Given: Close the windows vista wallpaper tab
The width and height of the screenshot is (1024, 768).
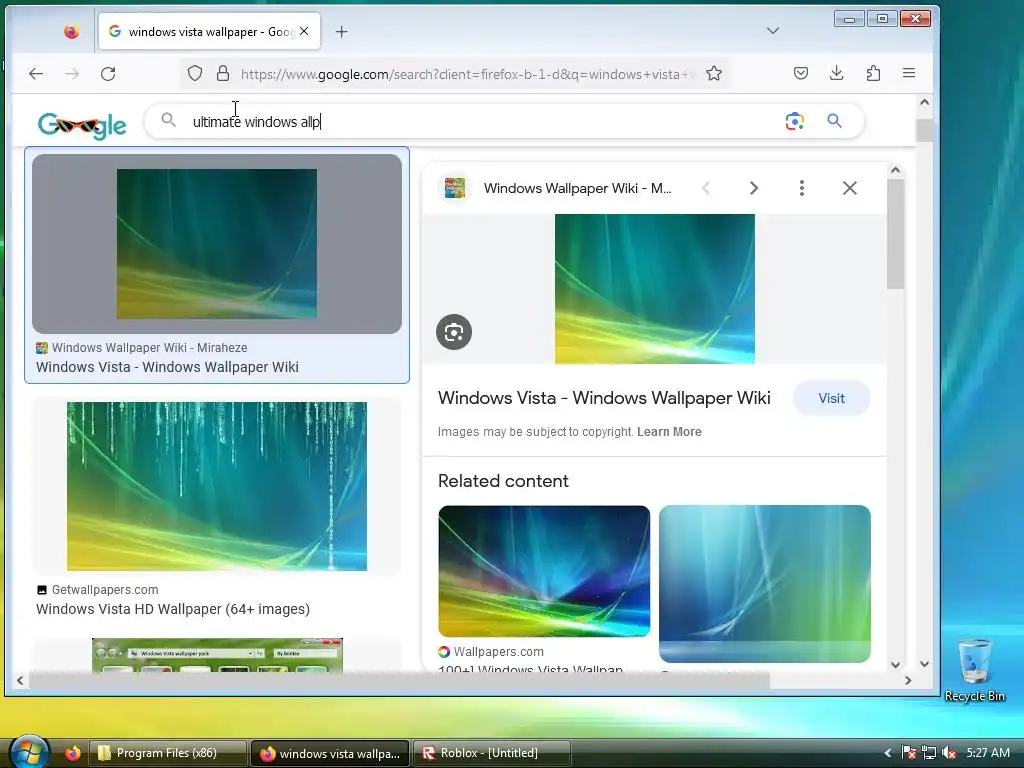Looking at the screenshot, I should click(304, 31).
